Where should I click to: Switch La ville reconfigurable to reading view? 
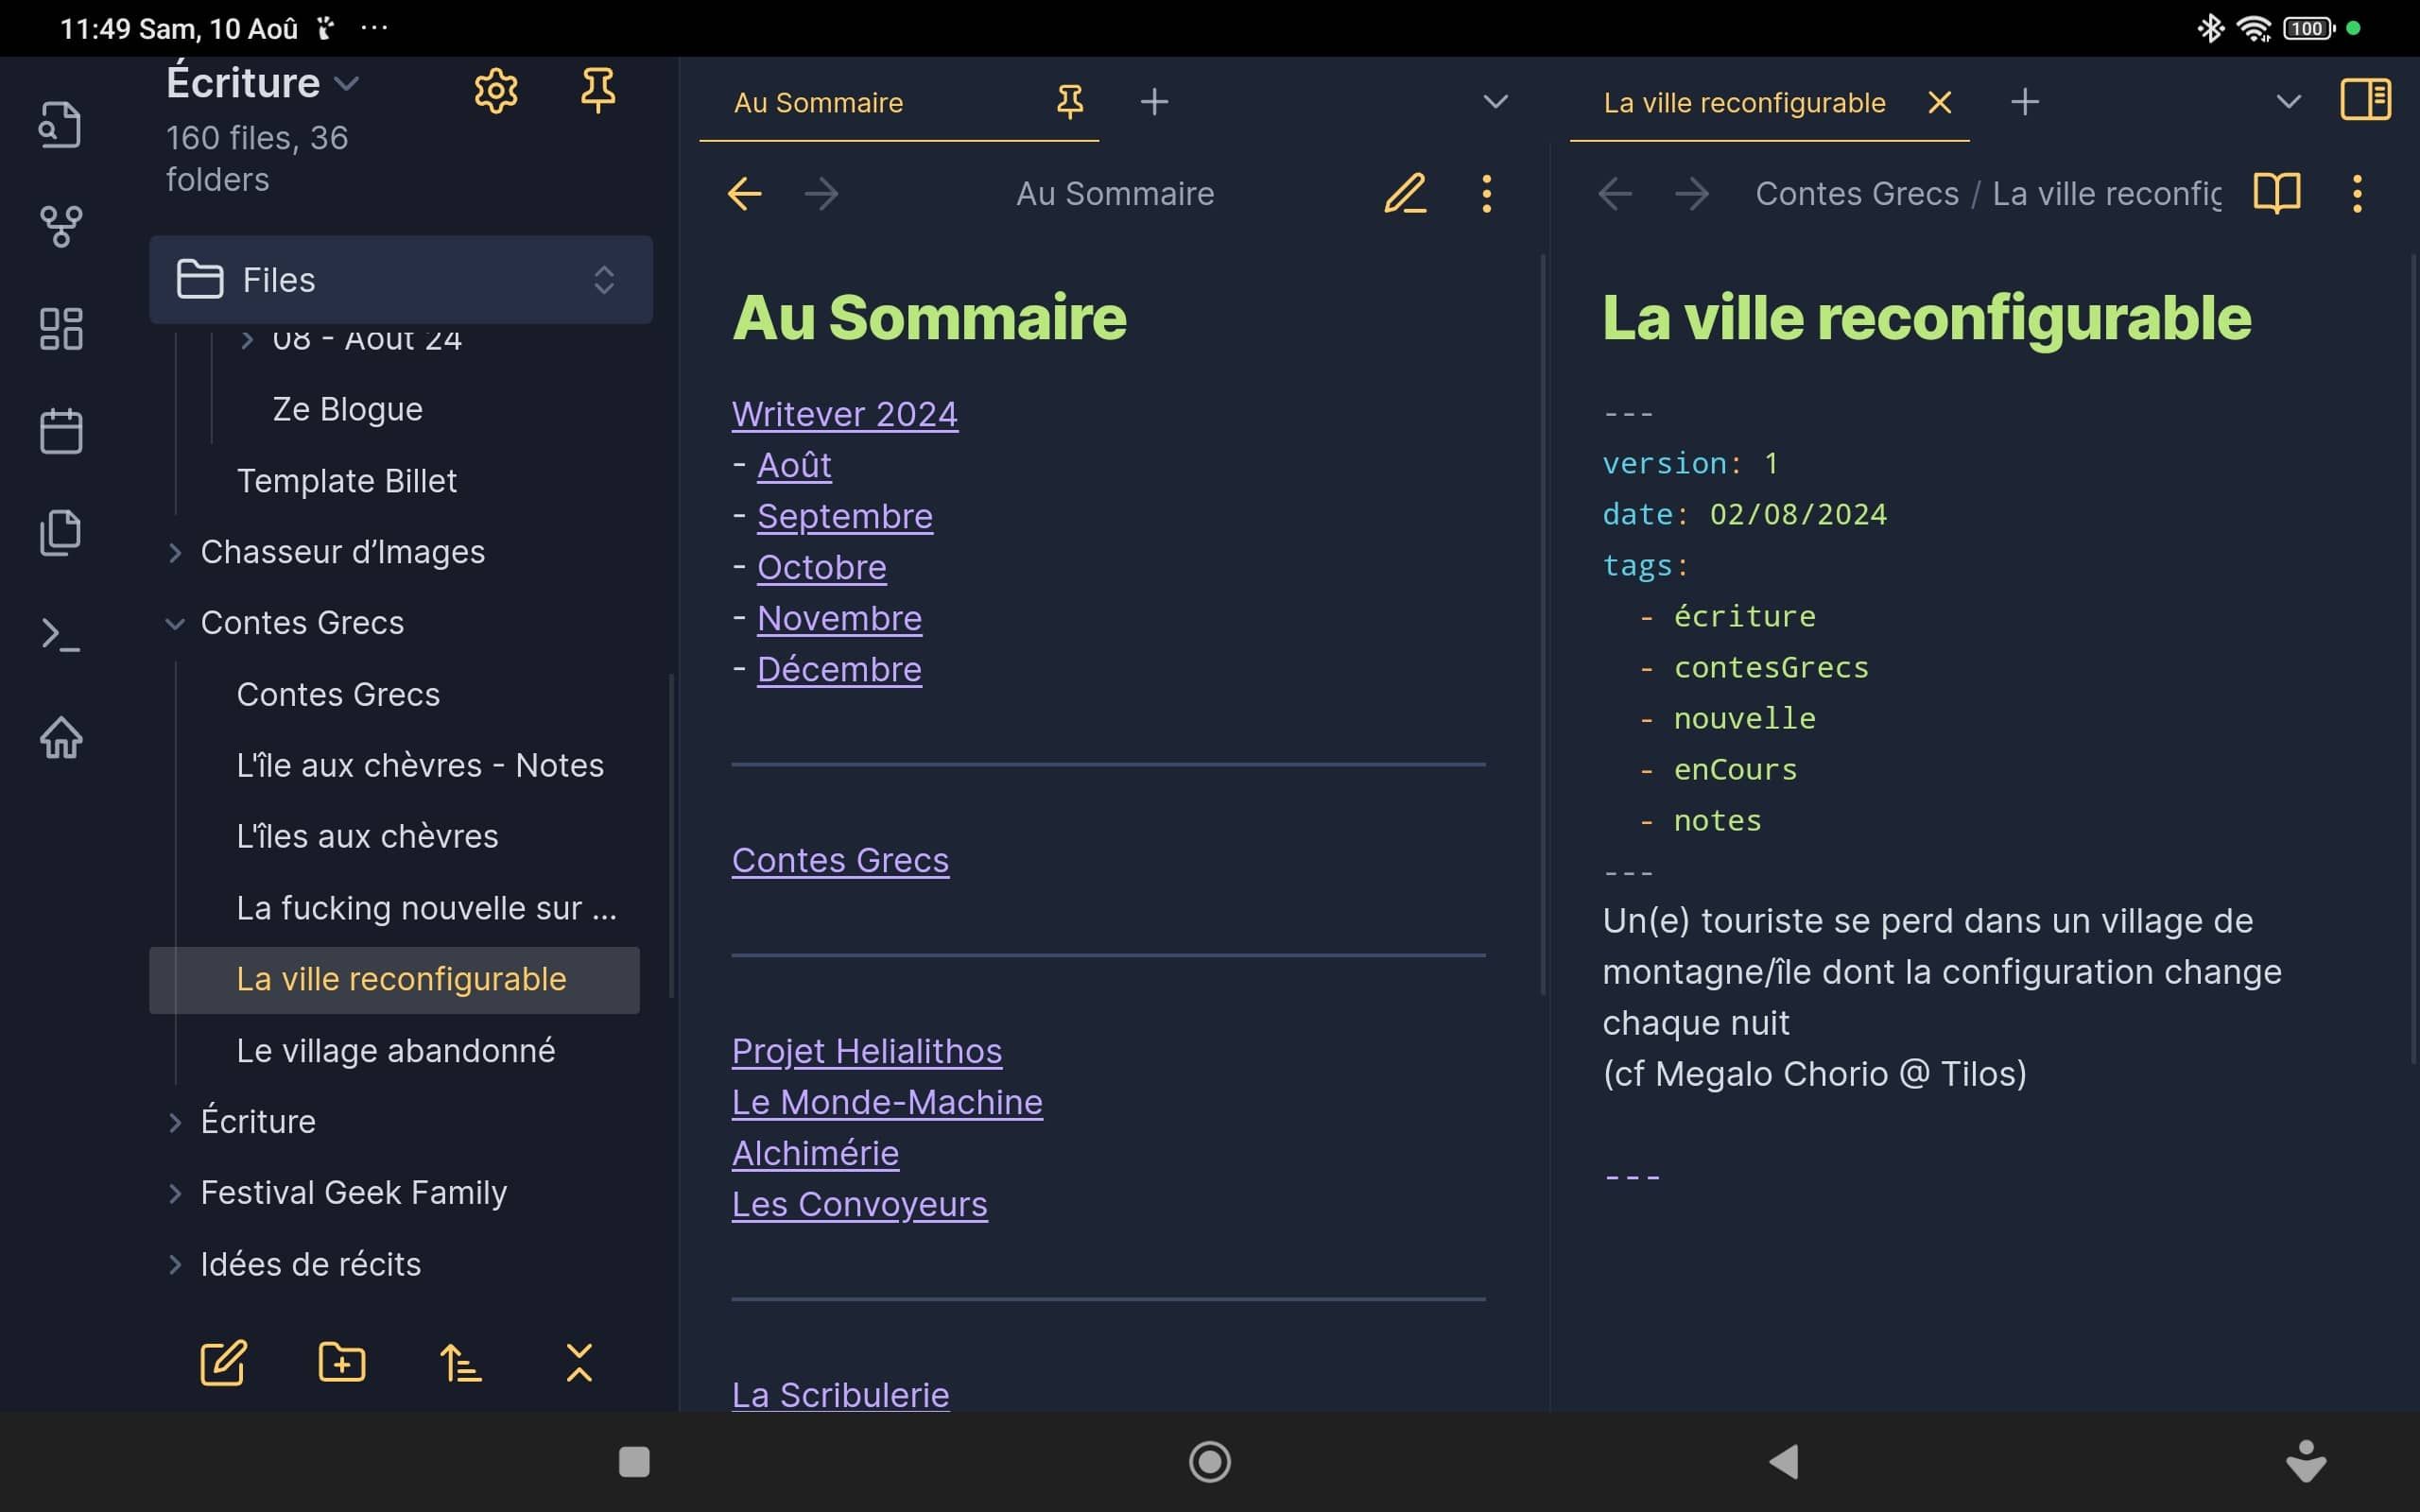[x=2277, y=194]
